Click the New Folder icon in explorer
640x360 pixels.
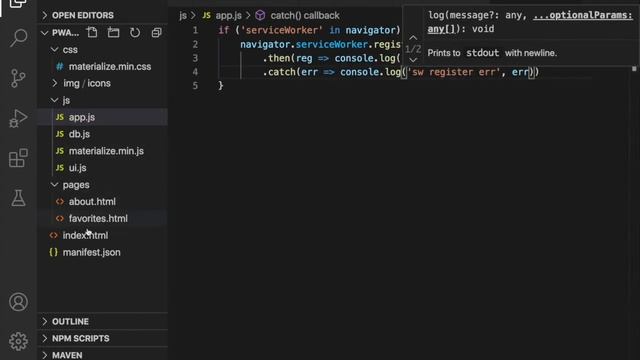[113, 32]
